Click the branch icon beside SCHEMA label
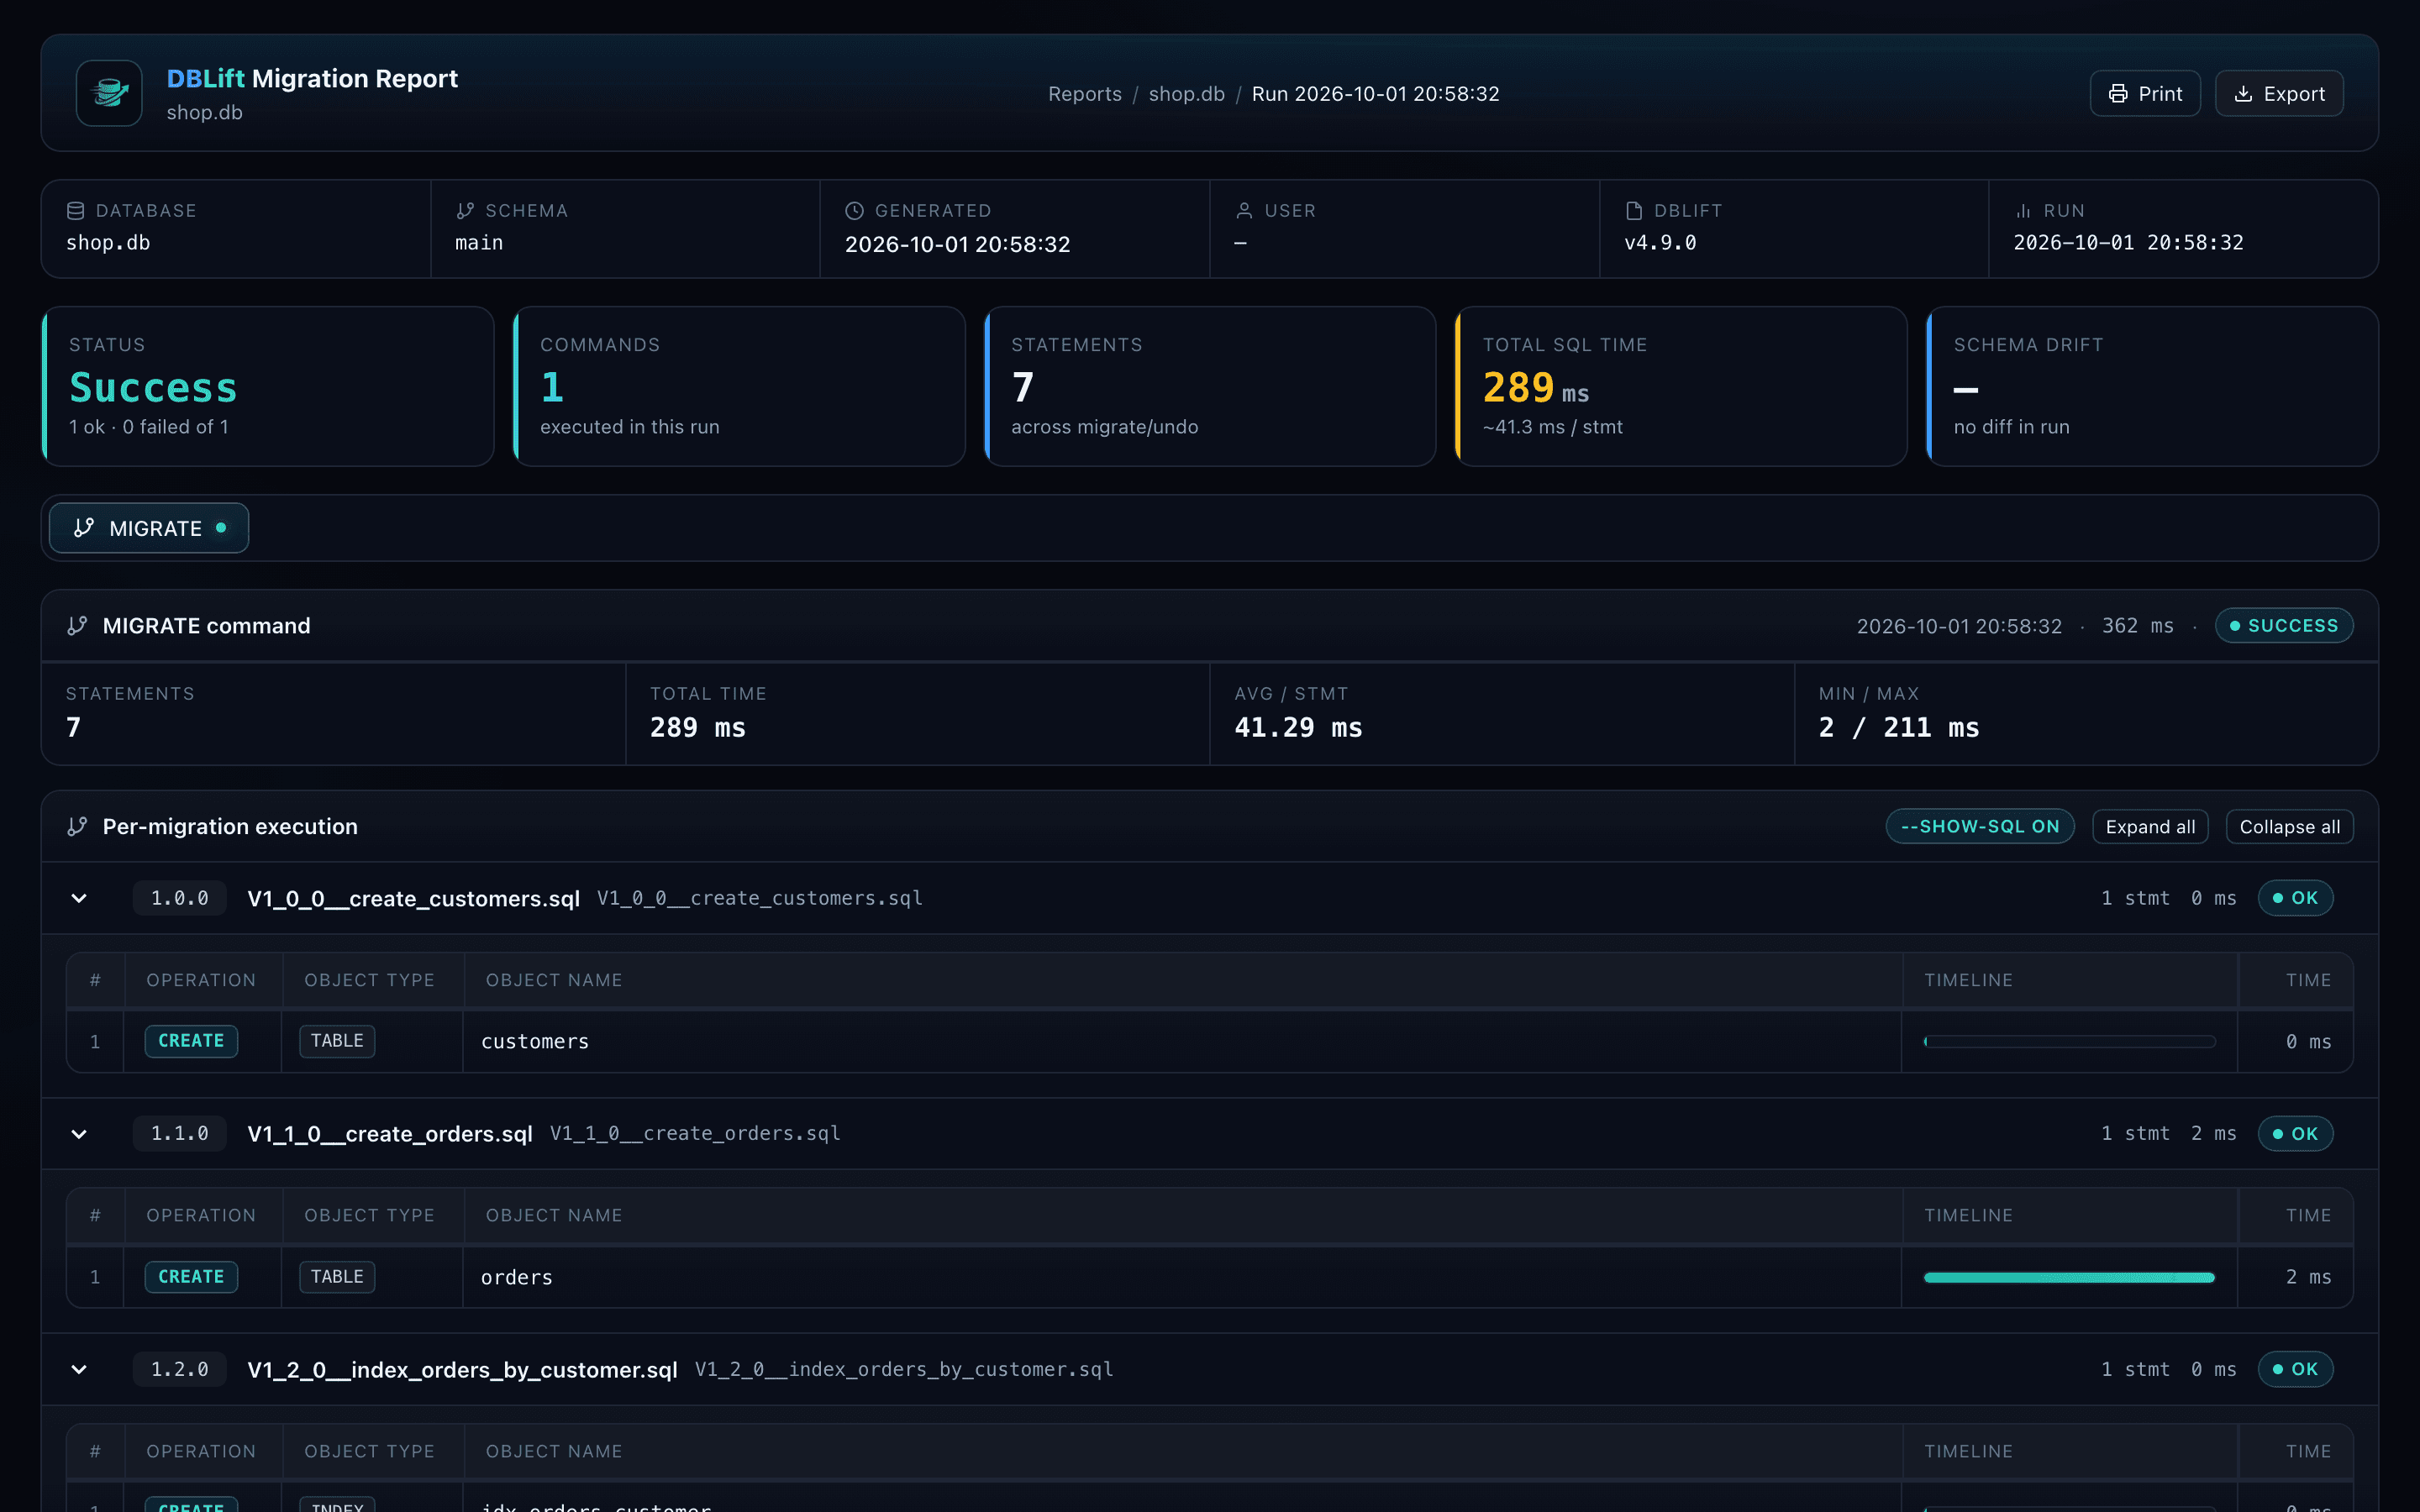Image resolution: width=2420 pixels, height=1512 pixels. coord(465,211)
